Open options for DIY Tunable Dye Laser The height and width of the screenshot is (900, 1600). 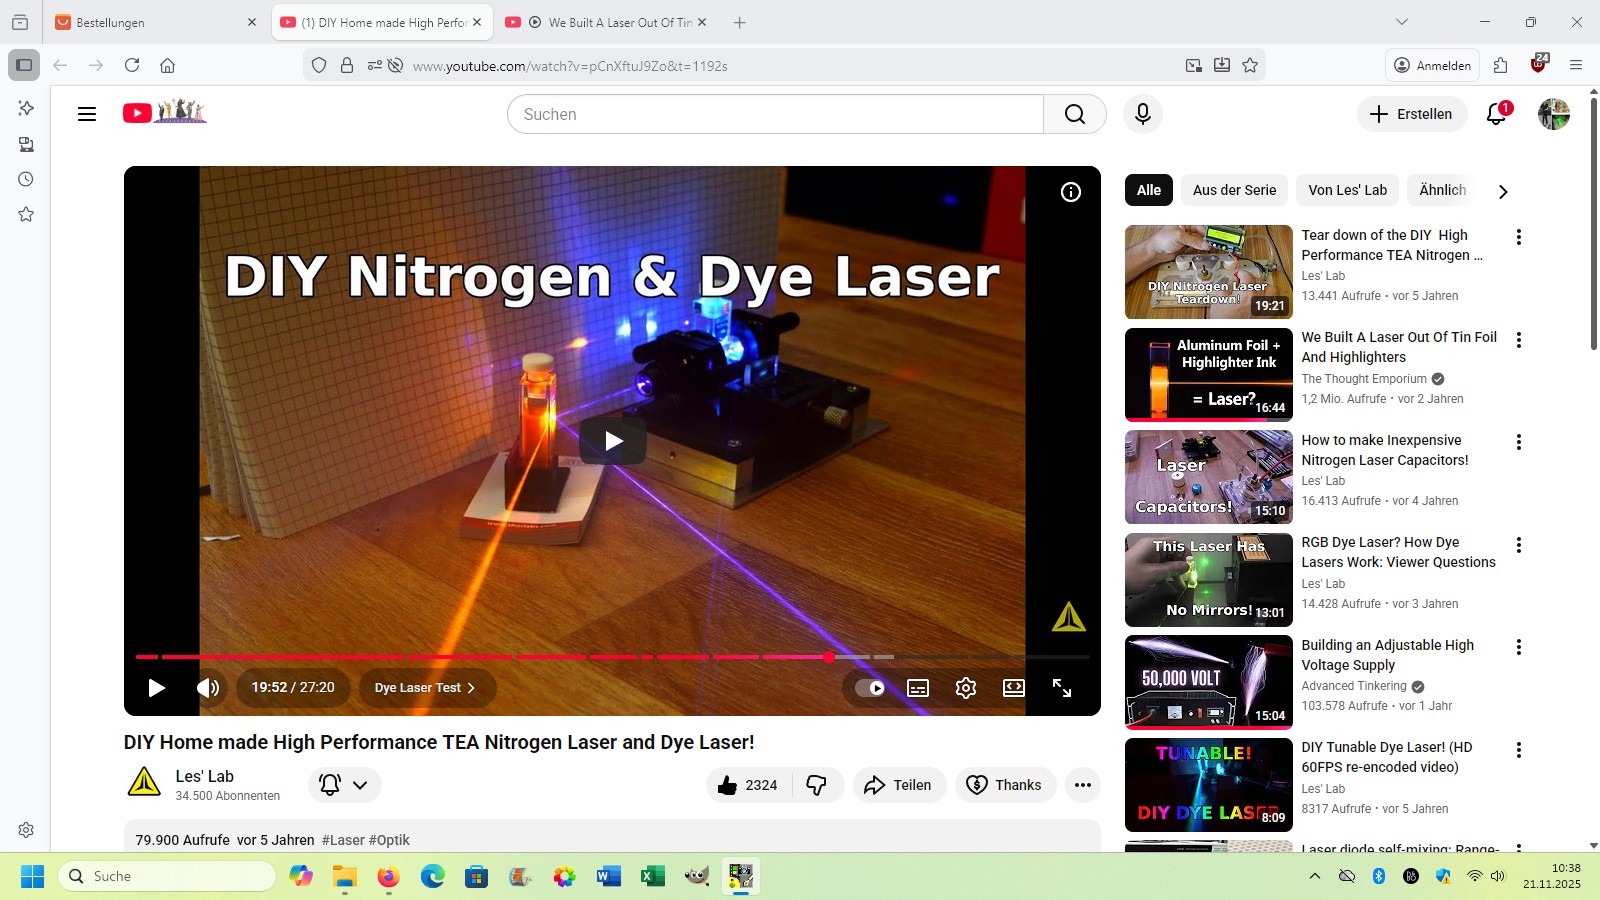coord(1518,750)
